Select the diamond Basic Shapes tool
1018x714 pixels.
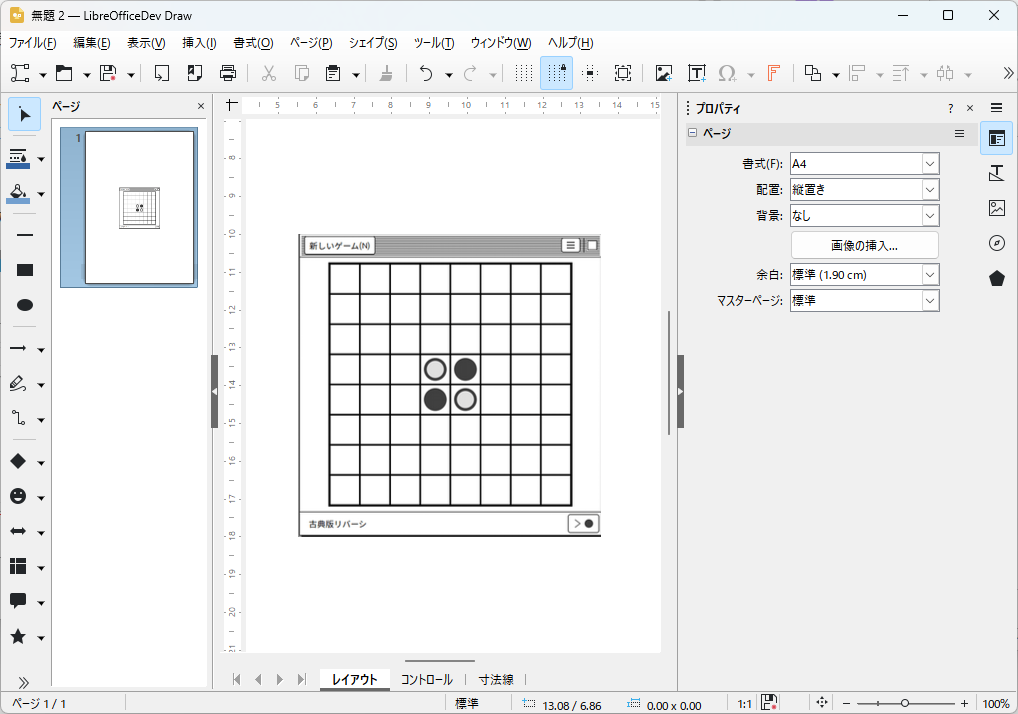[x=18, y=462]
